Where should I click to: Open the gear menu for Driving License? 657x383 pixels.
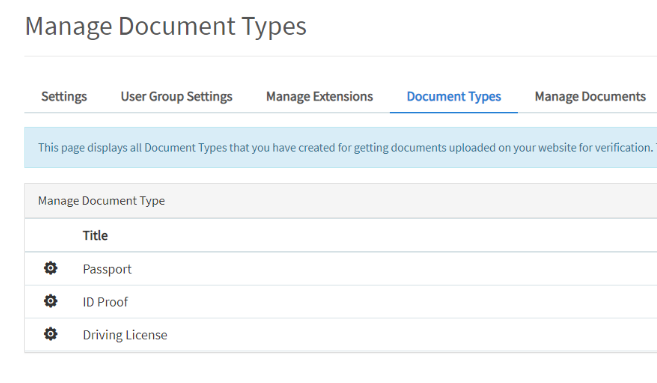point(51,334)
